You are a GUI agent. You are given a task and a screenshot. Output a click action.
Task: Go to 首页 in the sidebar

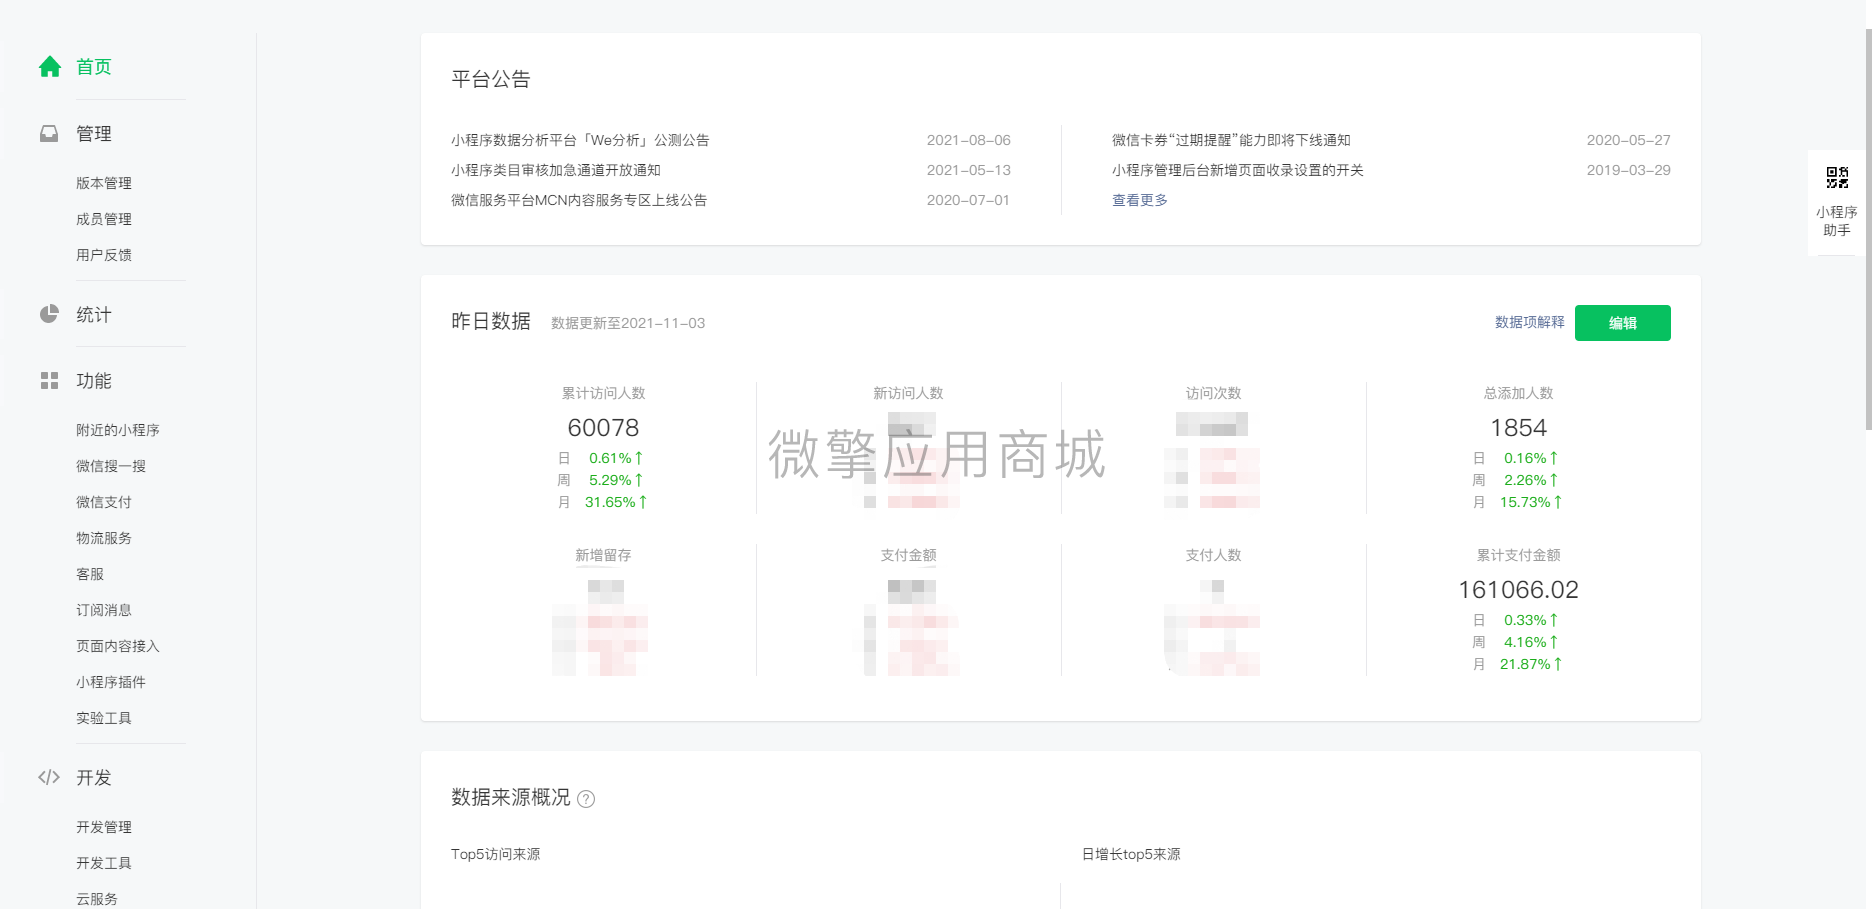pos(94,67)
